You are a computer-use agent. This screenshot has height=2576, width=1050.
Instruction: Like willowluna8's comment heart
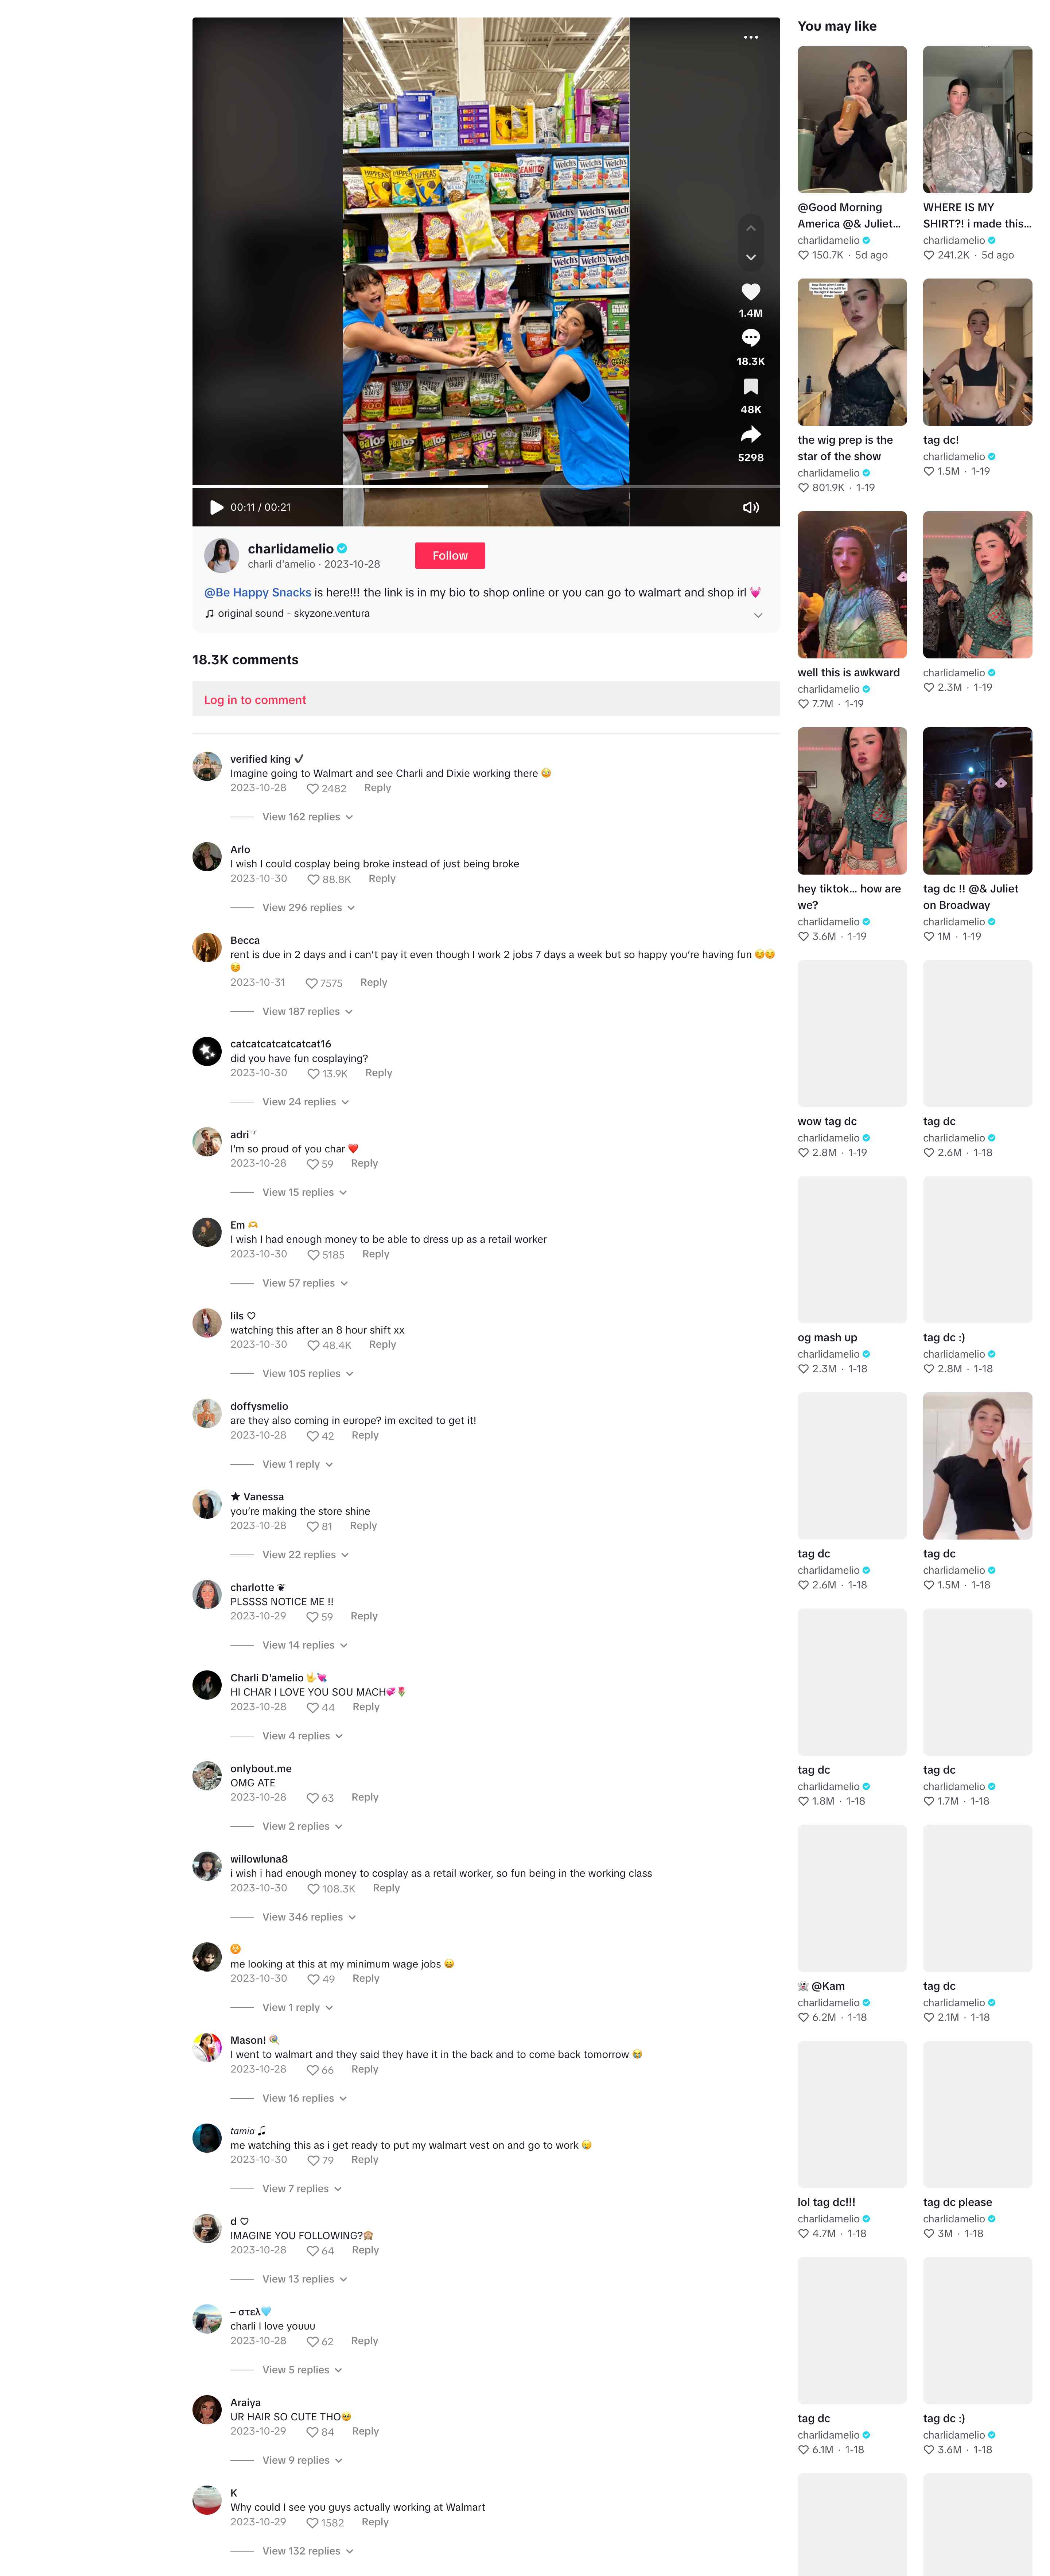(x=313, y=1889)
